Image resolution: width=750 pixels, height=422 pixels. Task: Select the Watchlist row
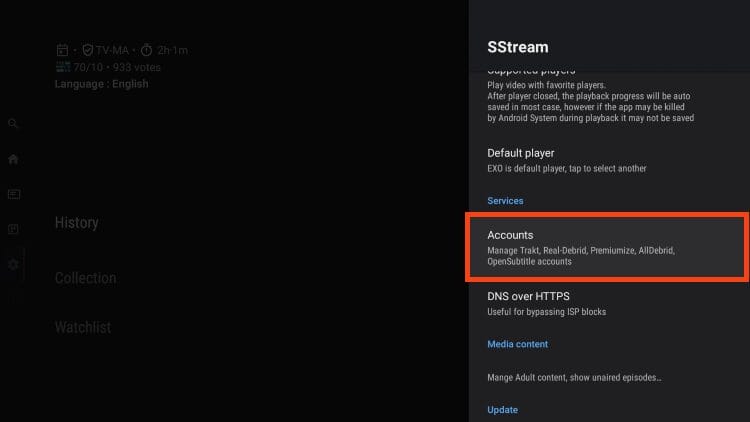(83, 327)
